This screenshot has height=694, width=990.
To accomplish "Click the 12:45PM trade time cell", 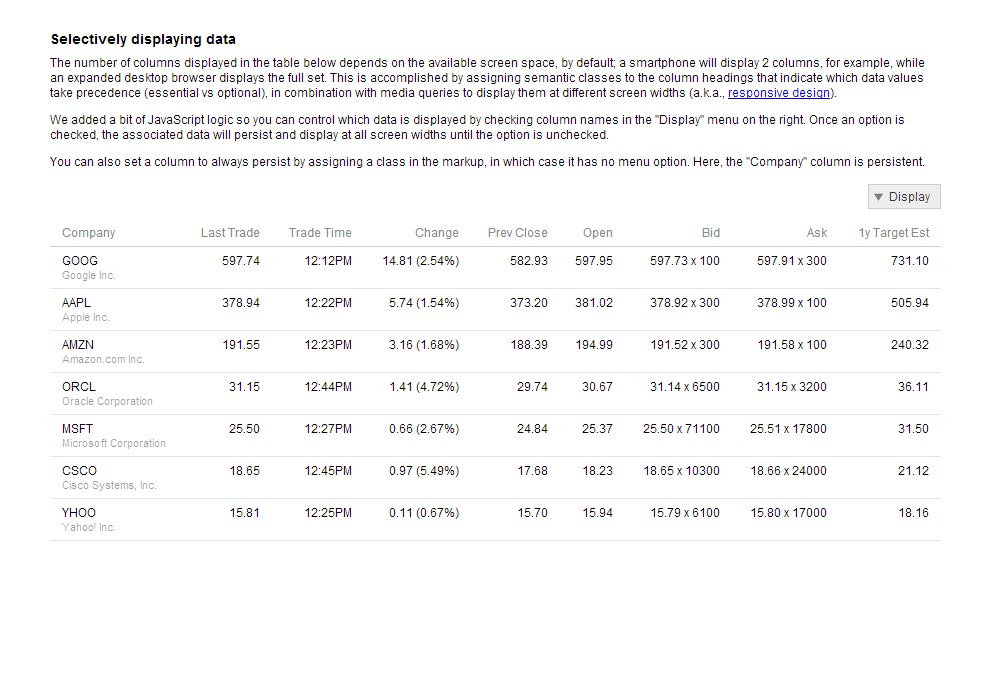I will pyautogui.click(x=328, y=470).
